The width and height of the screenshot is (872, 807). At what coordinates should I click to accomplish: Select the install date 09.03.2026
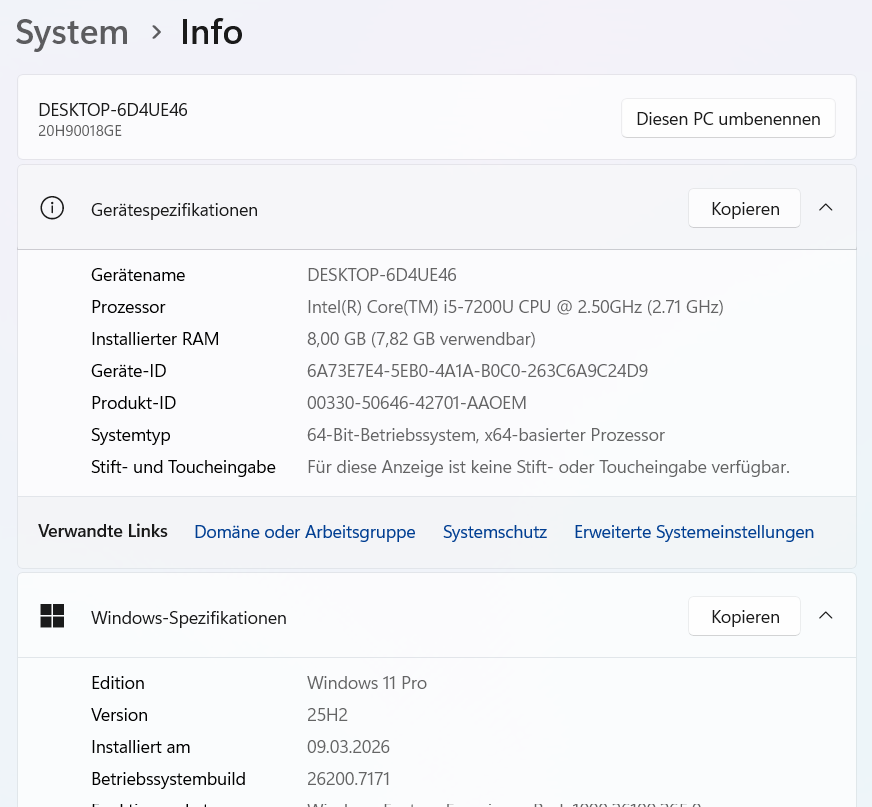[348, 746]
